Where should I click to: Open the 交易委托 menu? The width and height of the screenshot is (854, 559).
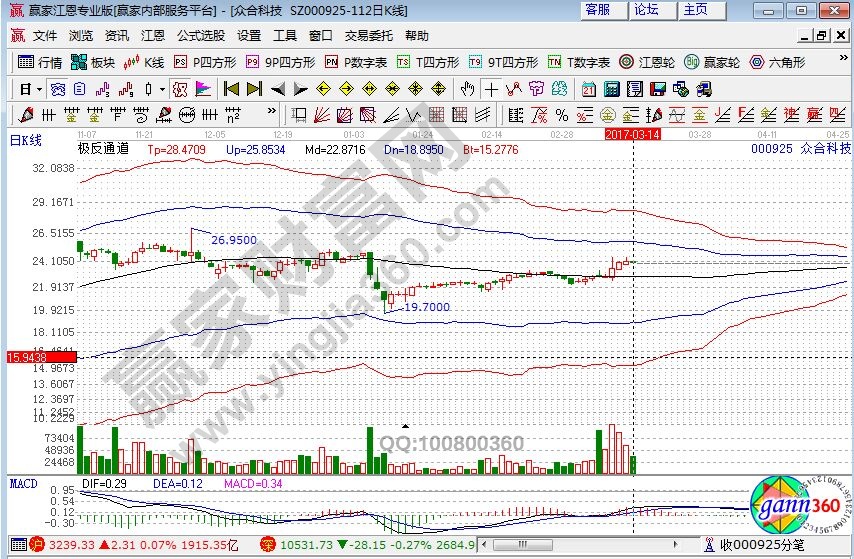point(370,35)
